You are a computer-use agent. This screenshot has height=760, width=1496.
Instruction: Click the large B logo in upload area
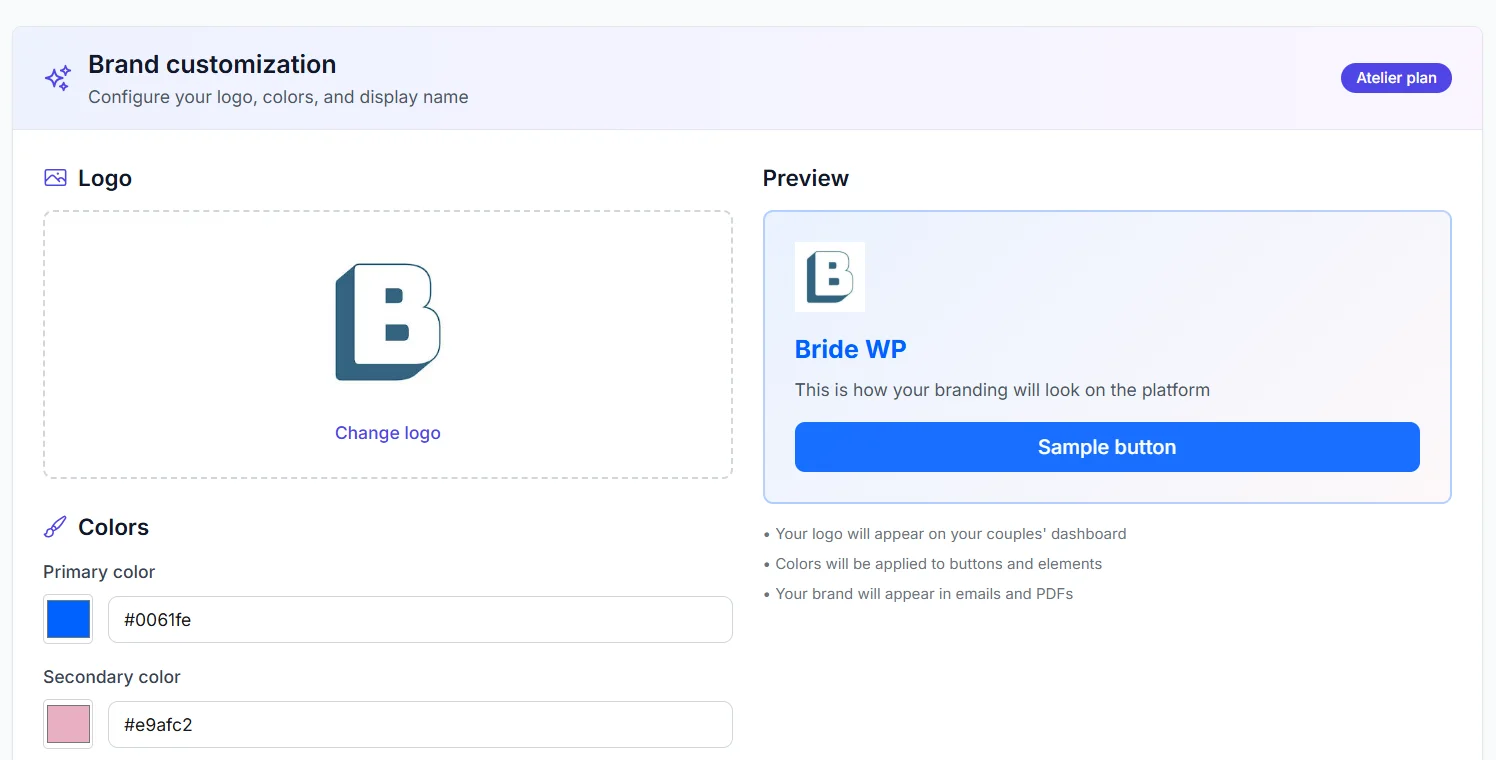click(388, 322)
